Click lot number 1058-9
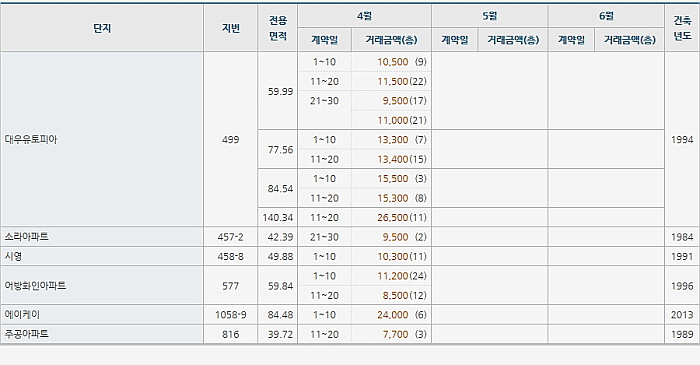This screenshot has height=365, width=700. pos(230,315)
